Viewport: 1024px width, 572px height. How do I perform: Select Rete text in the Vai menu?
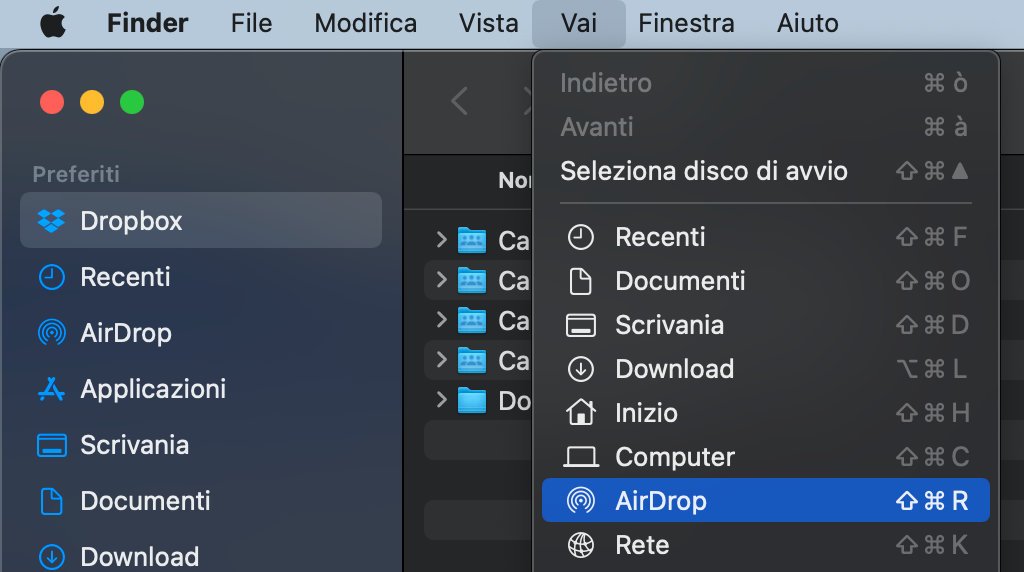click(x=643, y=545)
